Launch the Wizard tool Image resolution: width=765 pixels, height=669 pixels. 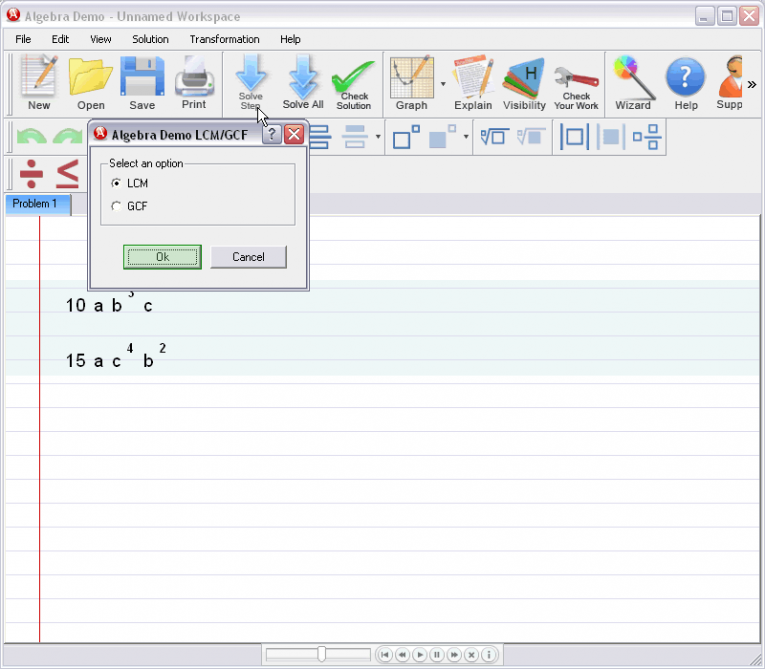coord(633,83)
